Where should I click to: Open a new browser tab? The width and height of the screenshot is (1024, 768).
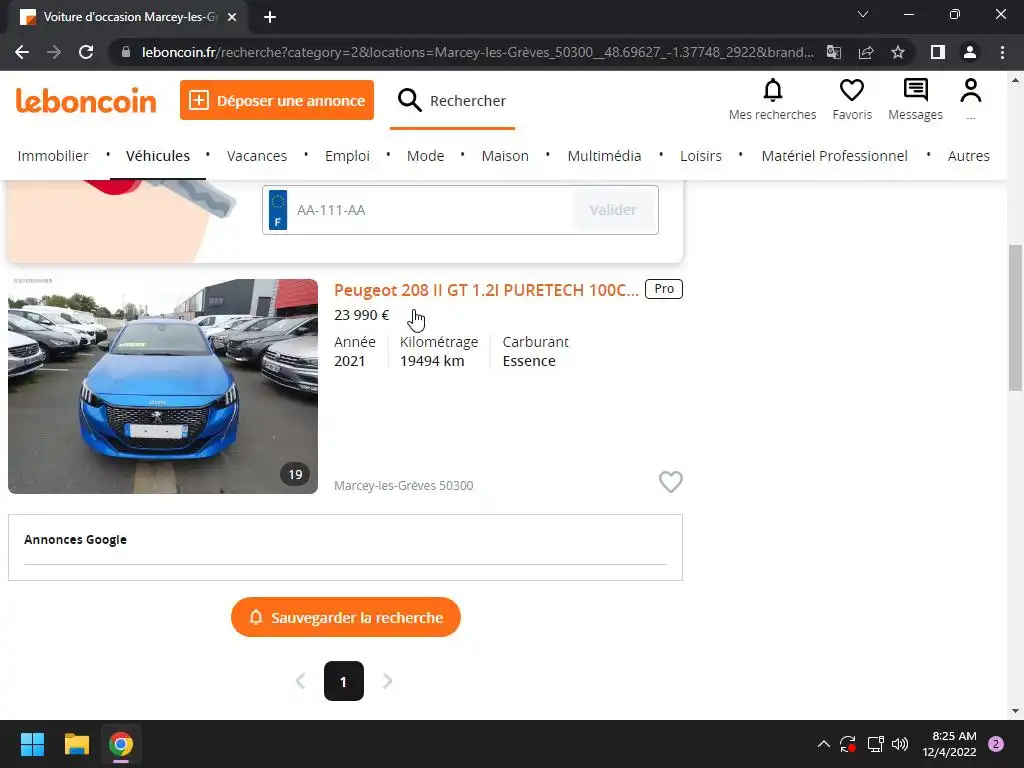coord(270,17)
